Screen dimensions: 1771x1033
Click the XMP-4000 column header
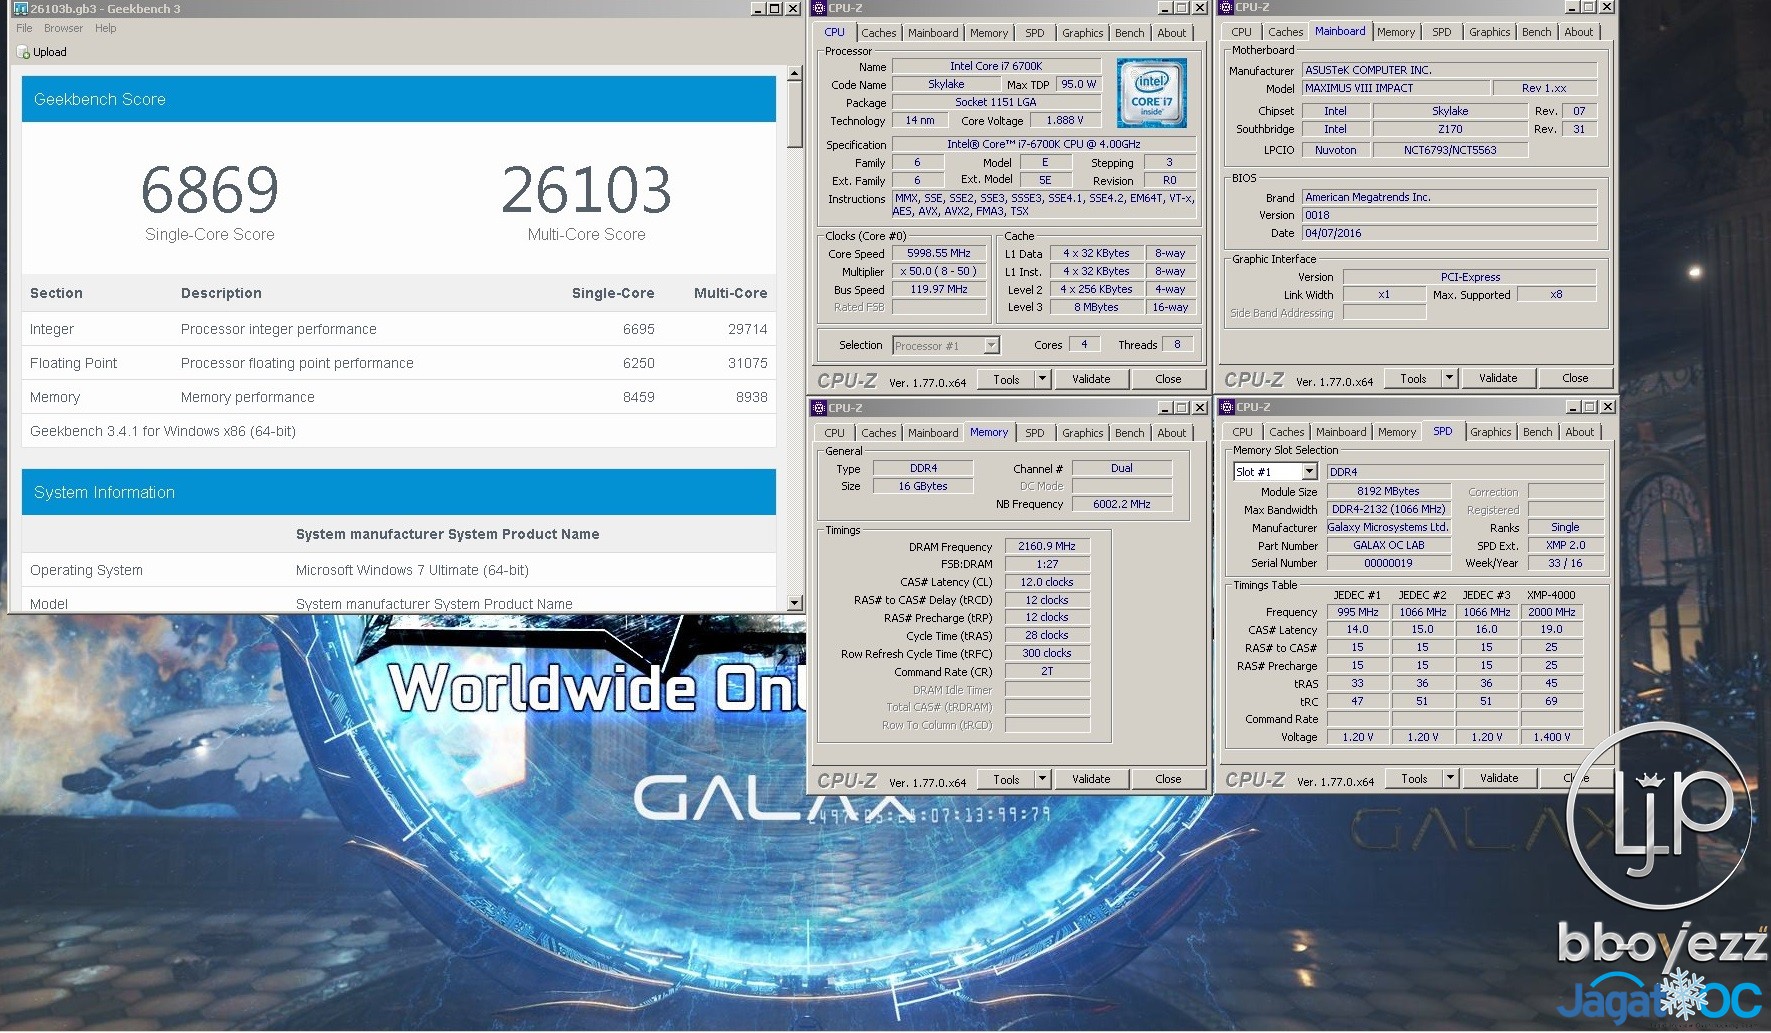[1551, 595]
